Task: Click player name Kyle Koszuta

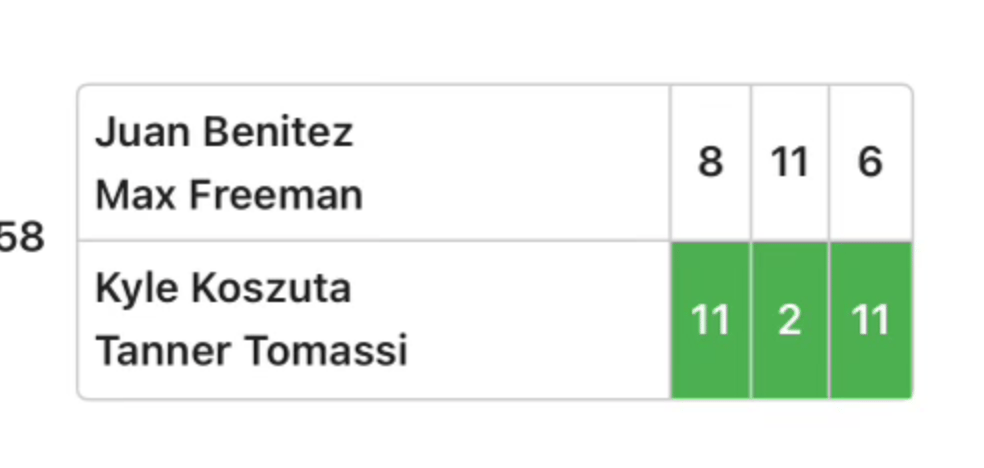Action: pyautogui.click(x=223, y=289)
